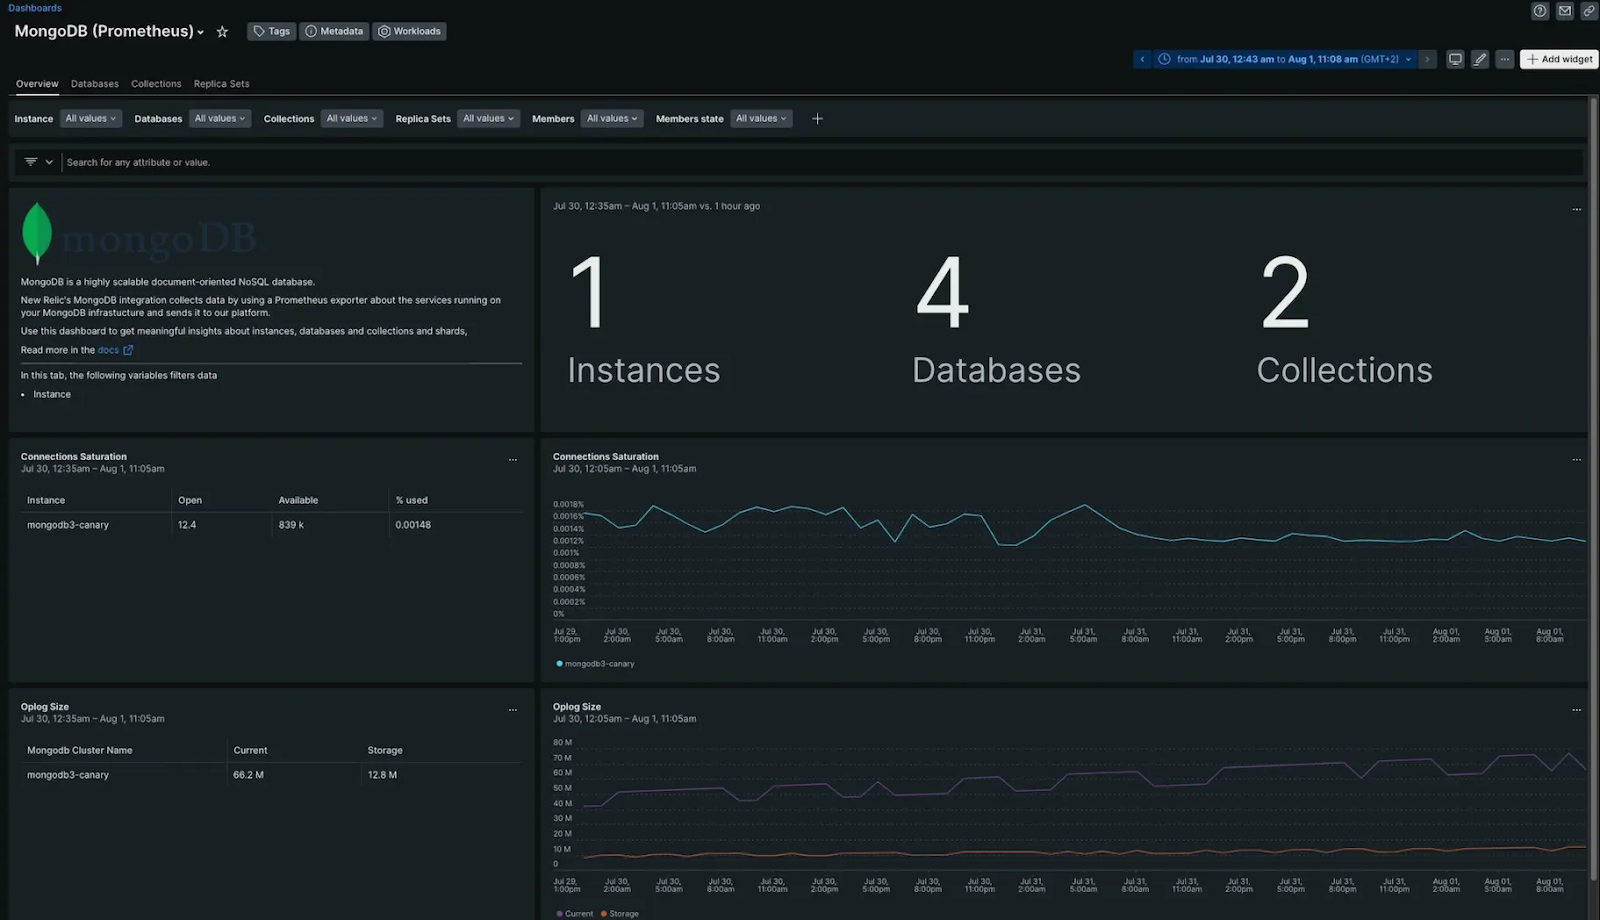Screen dimensions: 1600x920
Task: Click the attribute search field
Action: [820, 162]
